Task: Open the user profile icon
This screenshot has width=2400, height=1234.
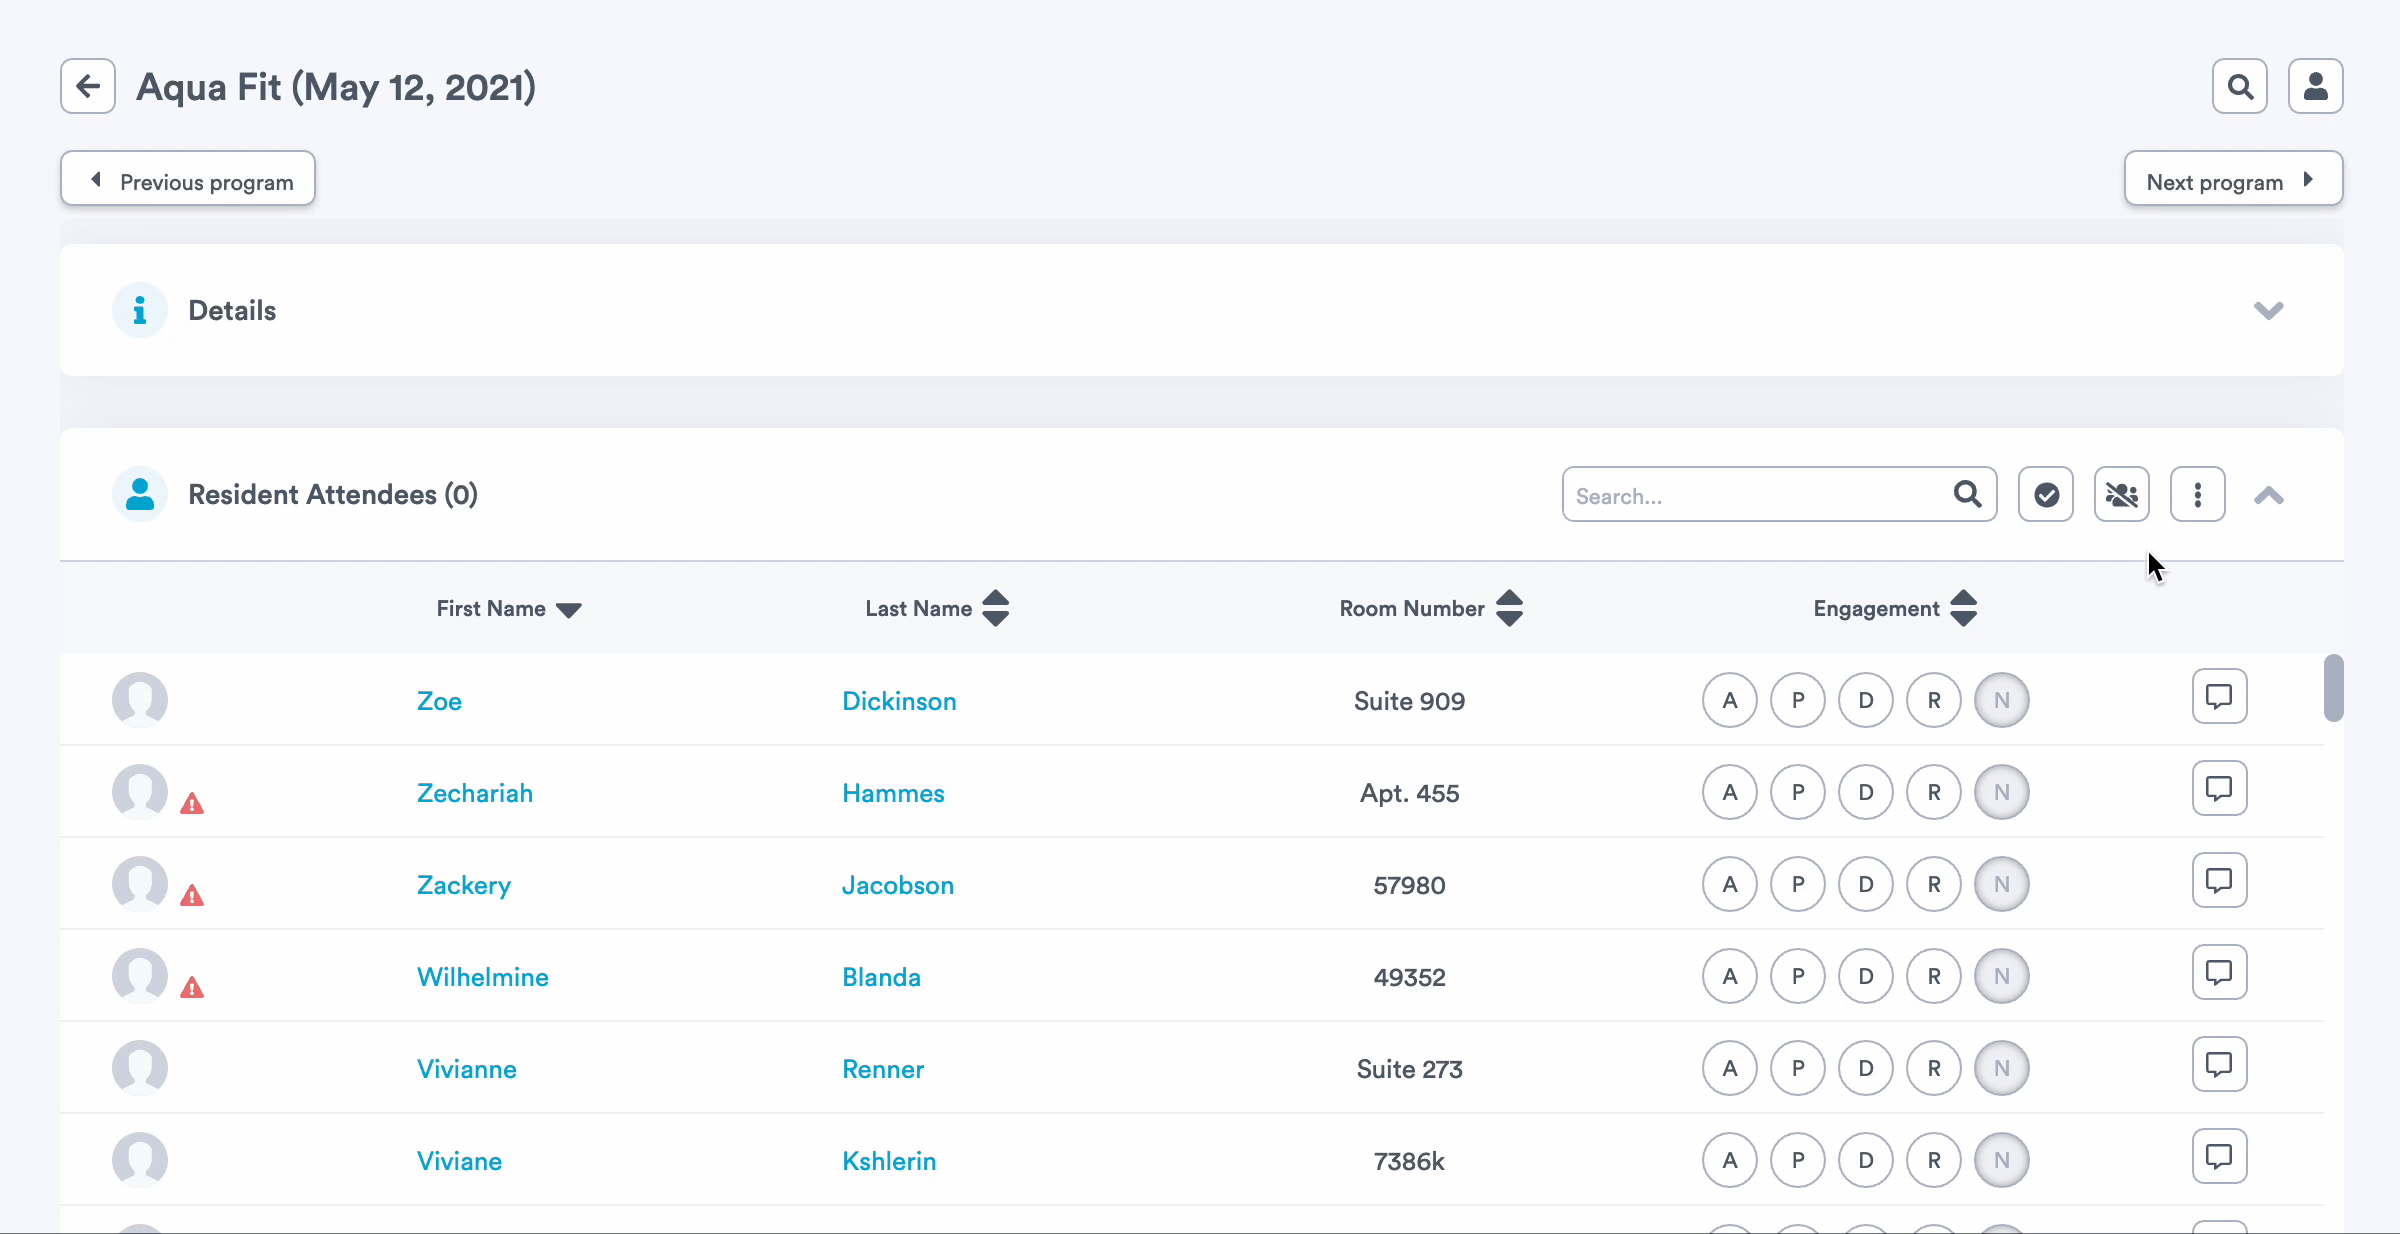Action: click(x=2315, y=87)
